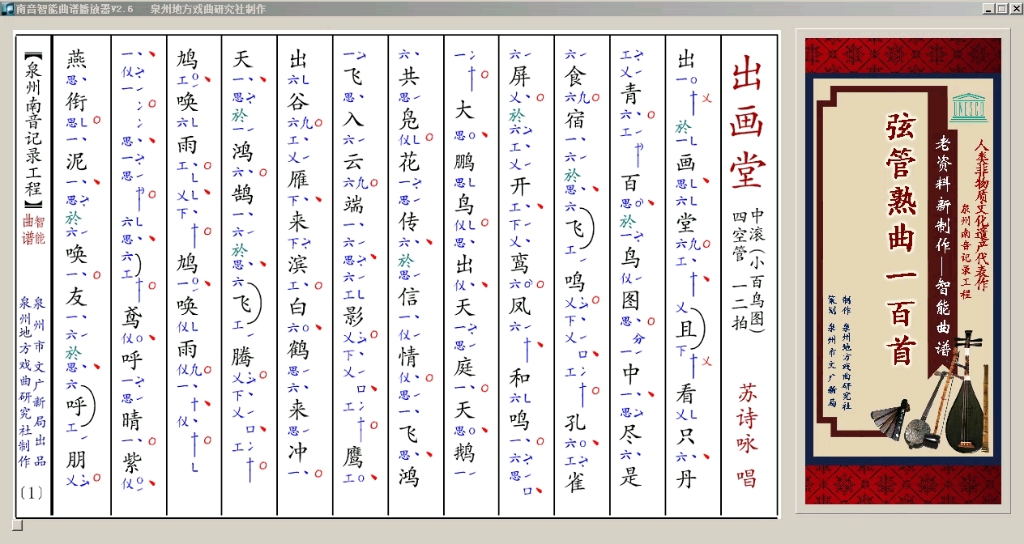
Task: Click the singer credit 苏诗咏 唱
Action: [x=747, y=435]
